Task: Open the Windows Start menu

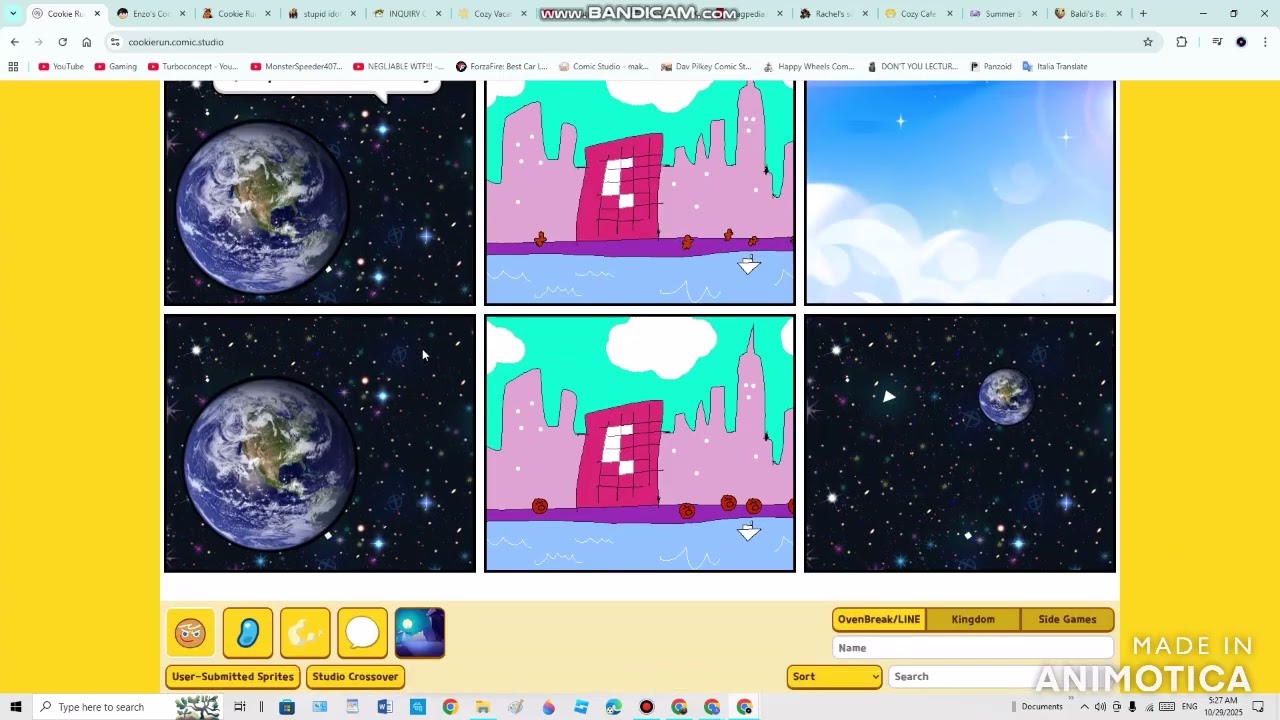Action: tap(16, 707)
